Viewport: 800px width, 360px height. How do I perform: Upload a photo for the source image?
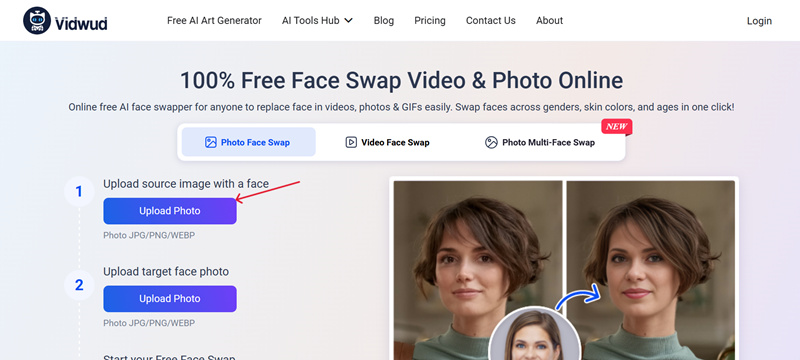click(x=170, y=211)
